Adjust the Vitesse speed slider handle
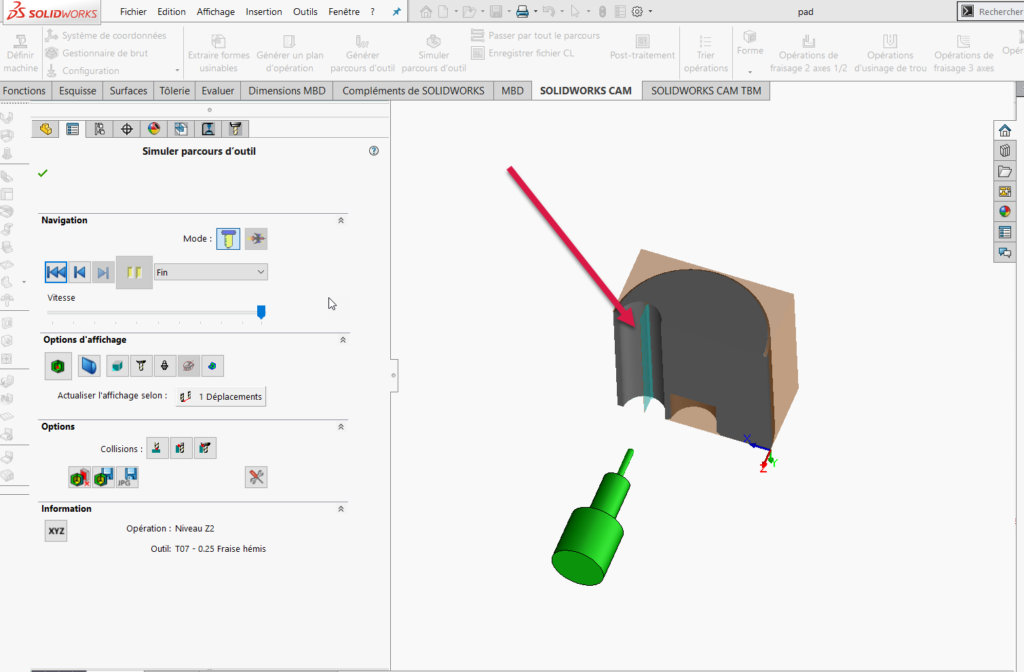Viewport: 1024px width, 672px height. coord(261,312)
